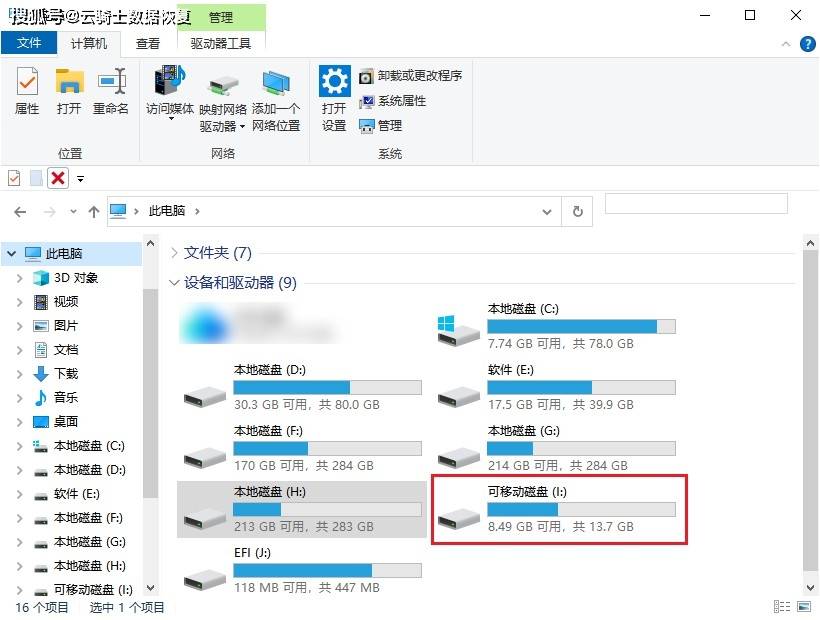Click Uninstall or change a program (卸载或更改程序)
This screenshot has width=820, height=620.
click(x=411, y=76)
